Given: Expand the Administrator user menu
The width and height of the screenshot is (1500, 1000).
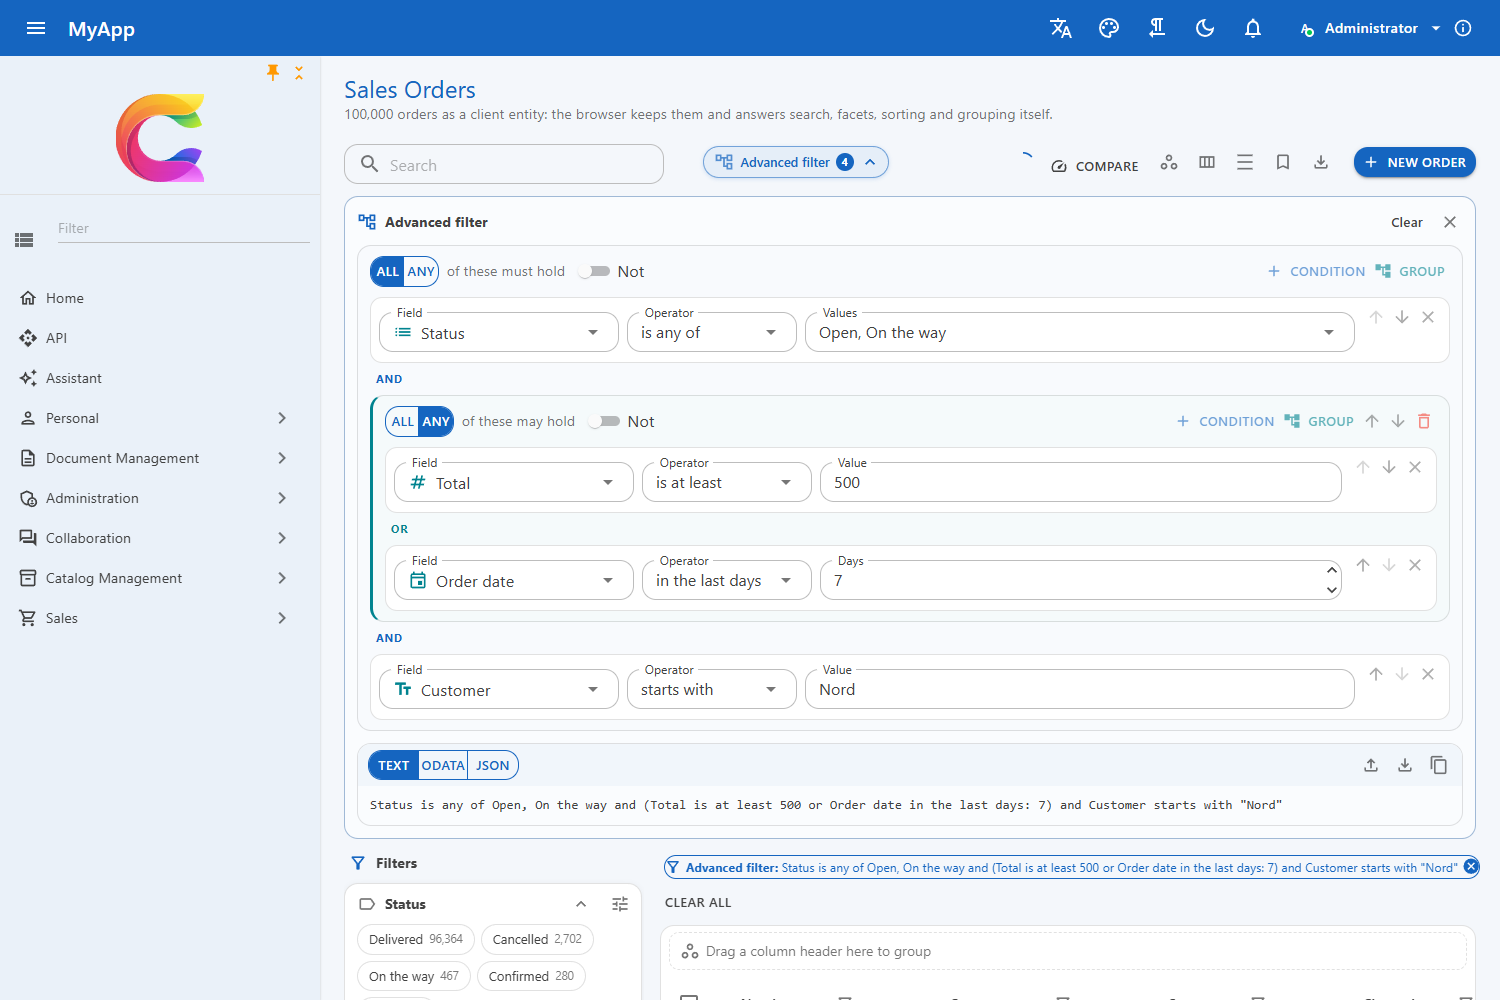Looking at the screenshot, I should [1371, 28].
